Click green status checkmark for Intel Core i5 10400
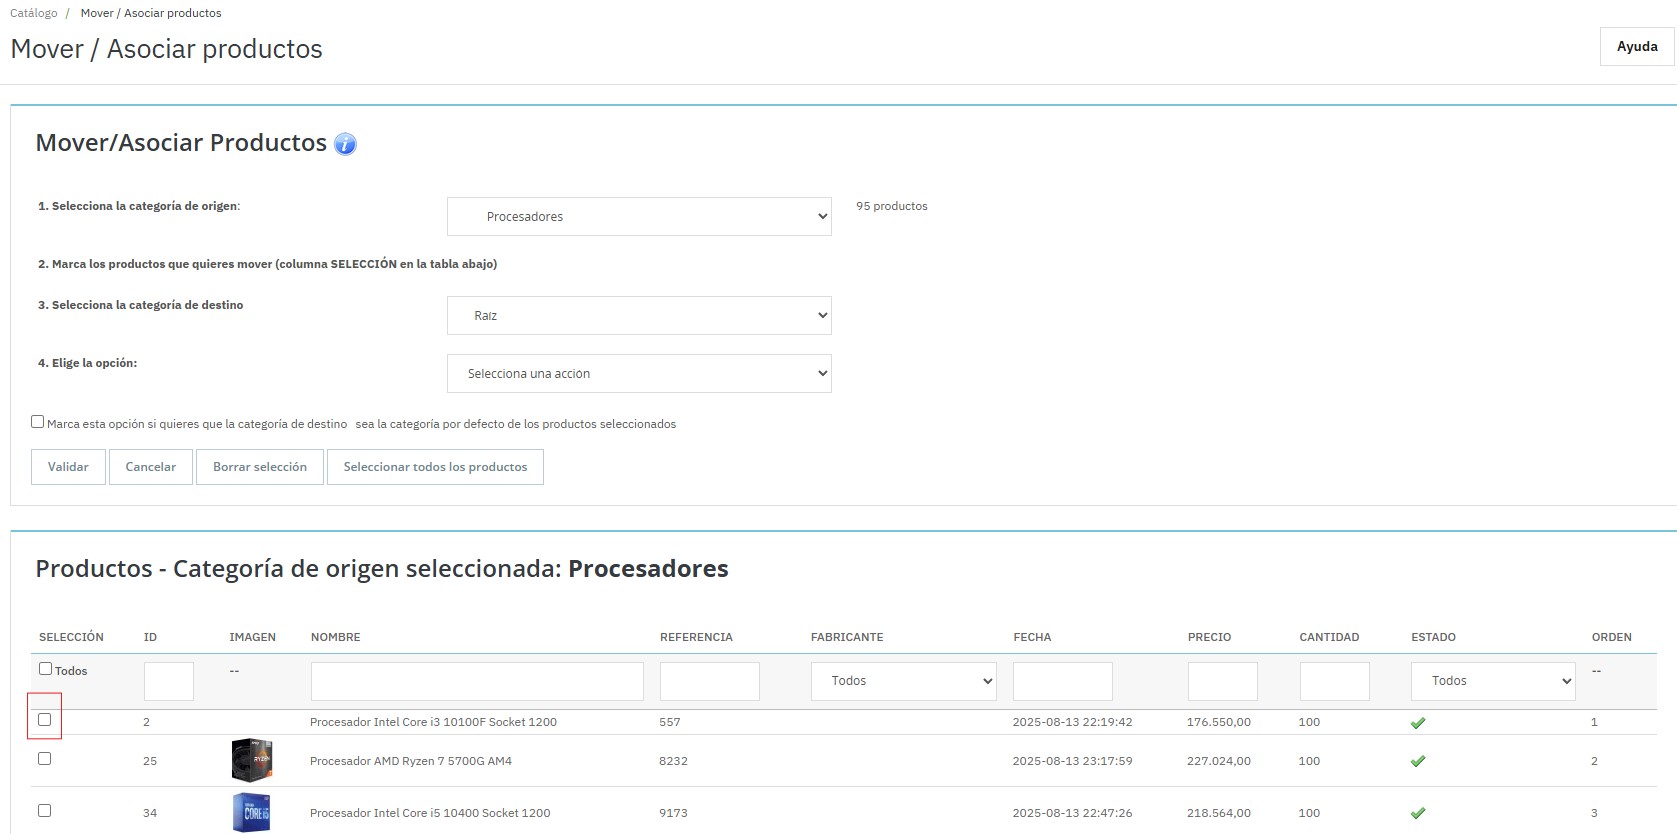The width and height of the screenshot is (1677, 834). [x=1417, y=813]
